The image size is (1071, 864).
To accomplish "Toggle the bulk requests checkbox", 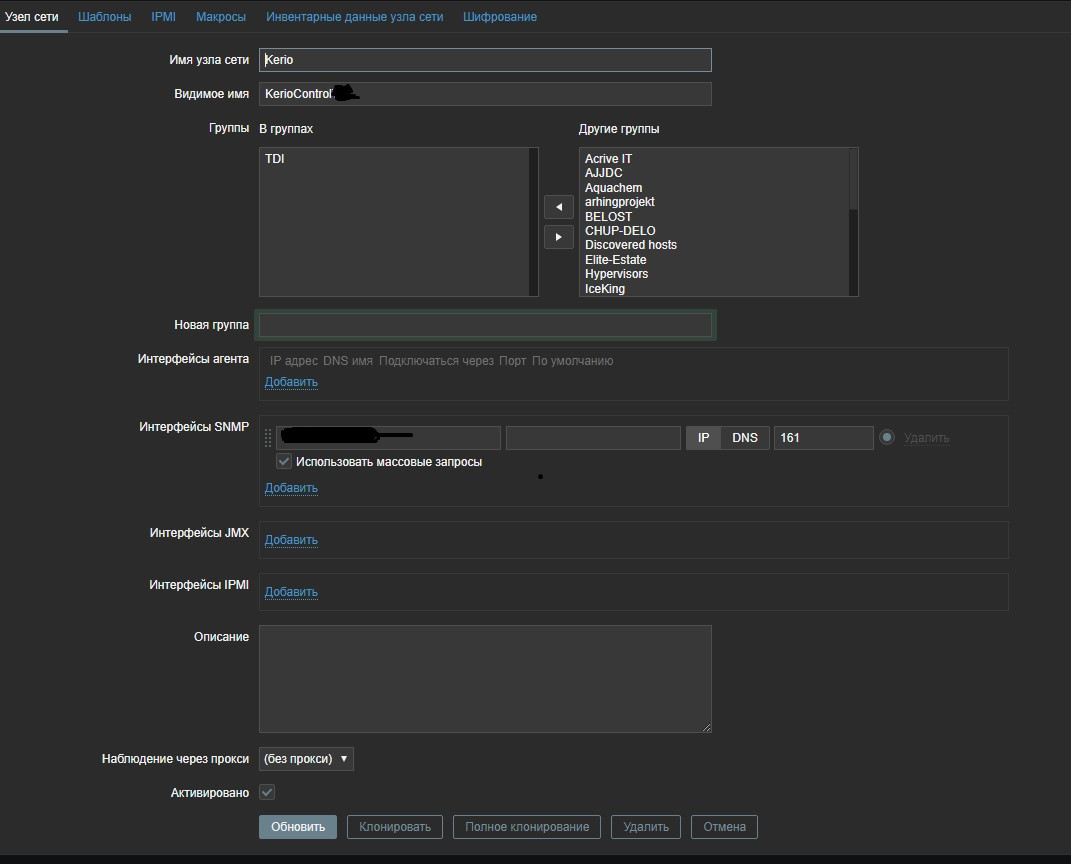I will click(x=284, y=462).
